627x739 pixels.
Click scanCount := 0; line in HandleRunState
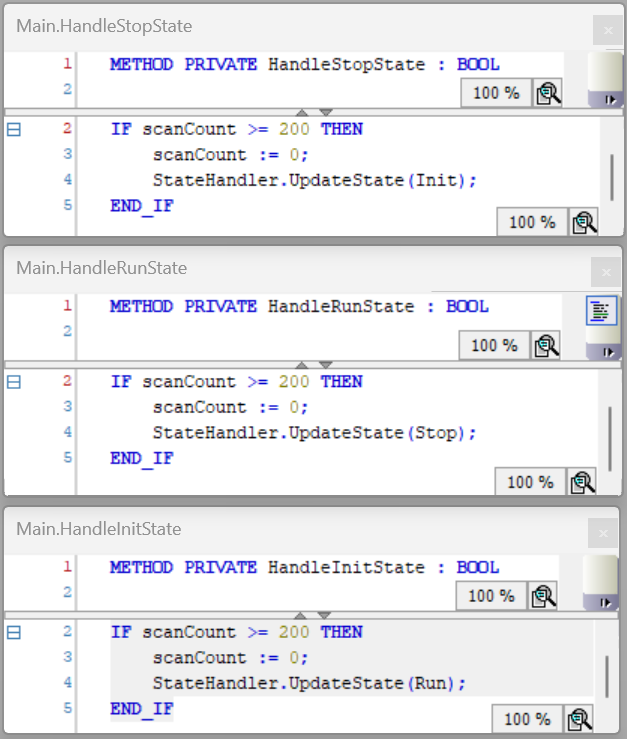coord(231,407)
